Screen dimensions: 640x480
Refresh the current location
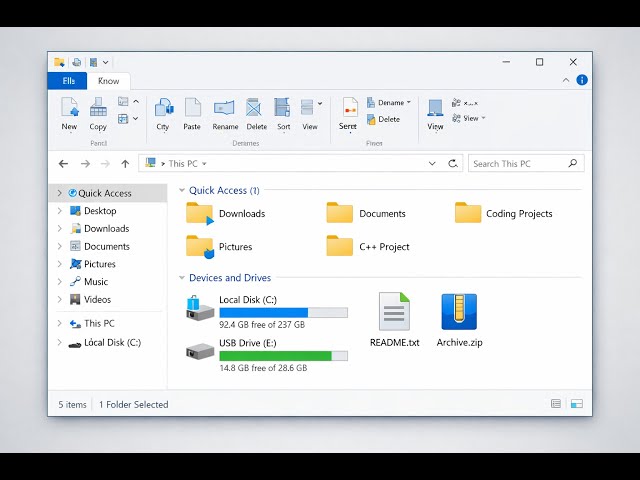(453, 164)
